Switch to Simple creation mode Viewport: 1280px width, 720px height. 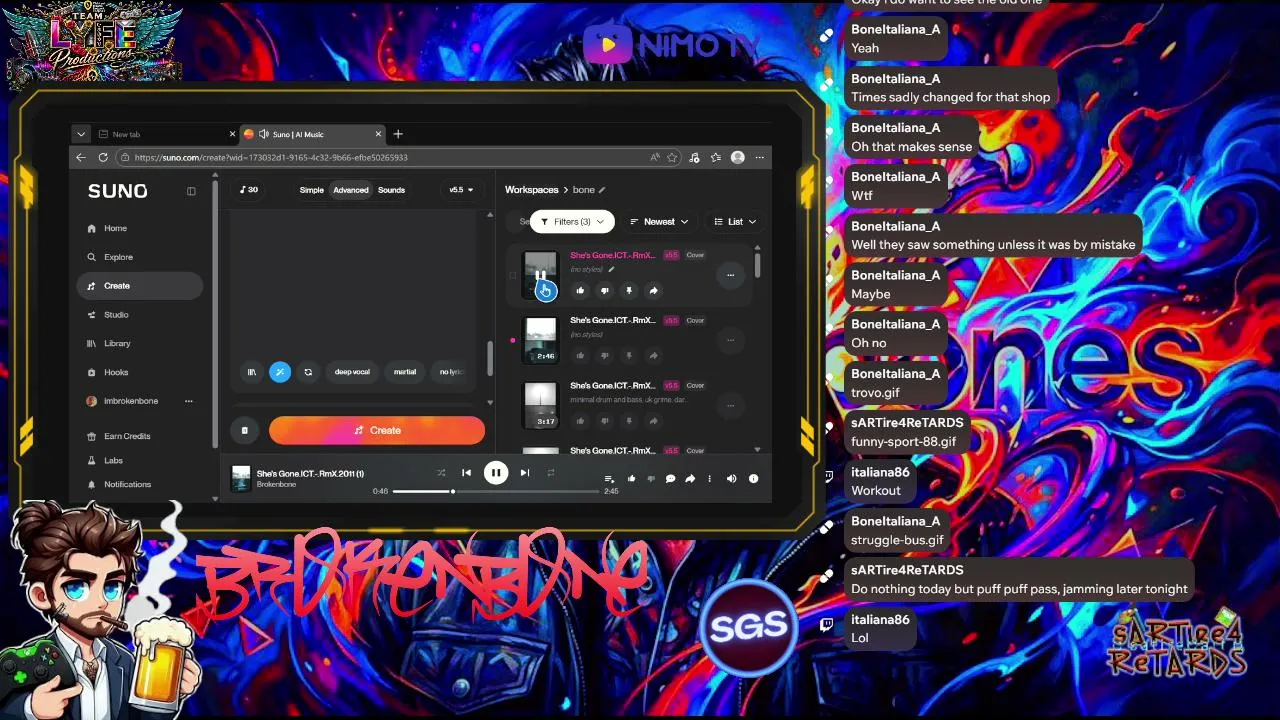click(x=312, y=190)
